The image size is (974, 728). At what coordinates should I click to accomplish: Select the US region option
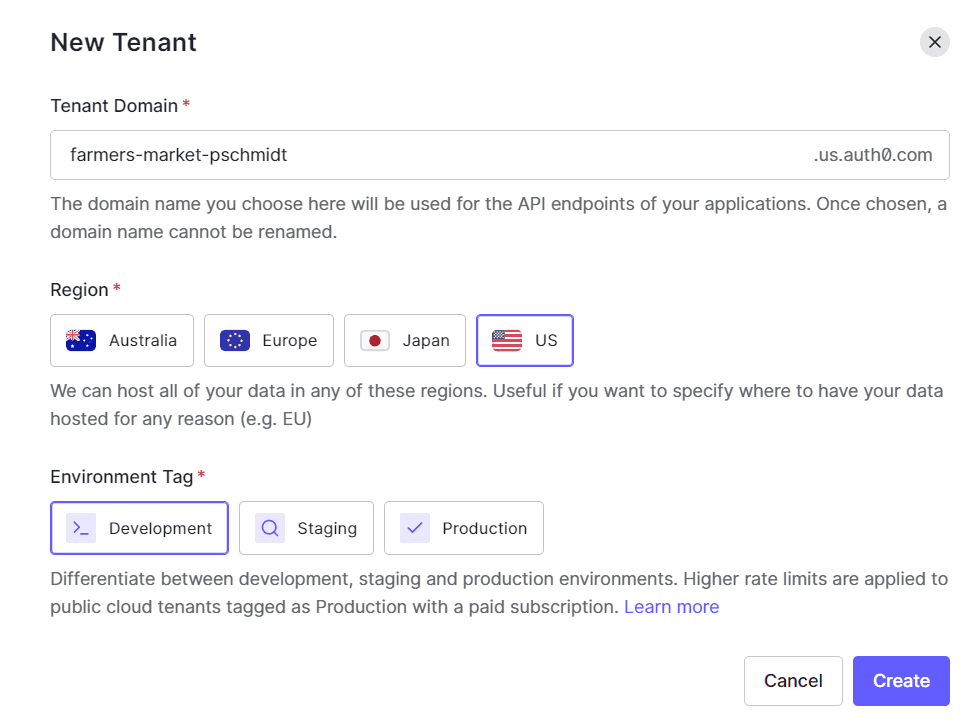coord(525,340)
